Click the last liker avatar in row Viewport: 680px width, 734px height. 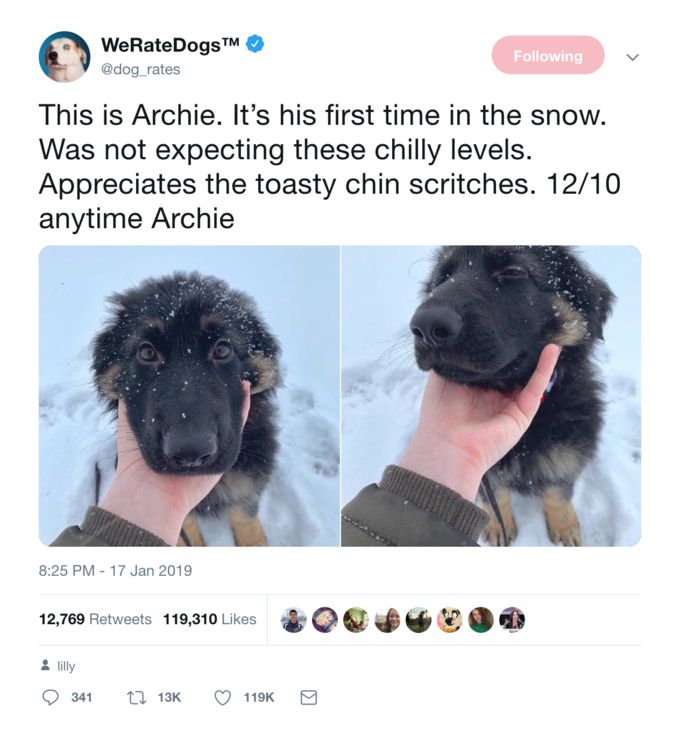512,620
